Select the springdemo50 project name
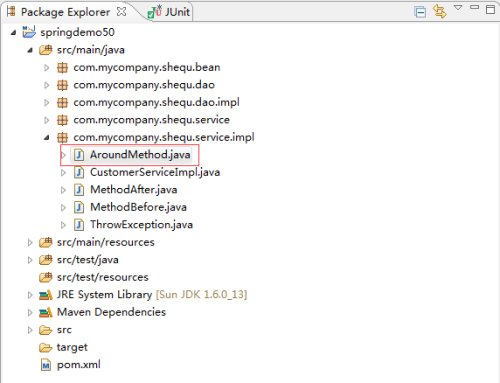This screenshot has width=500, height=383. [x=77, y=32]
